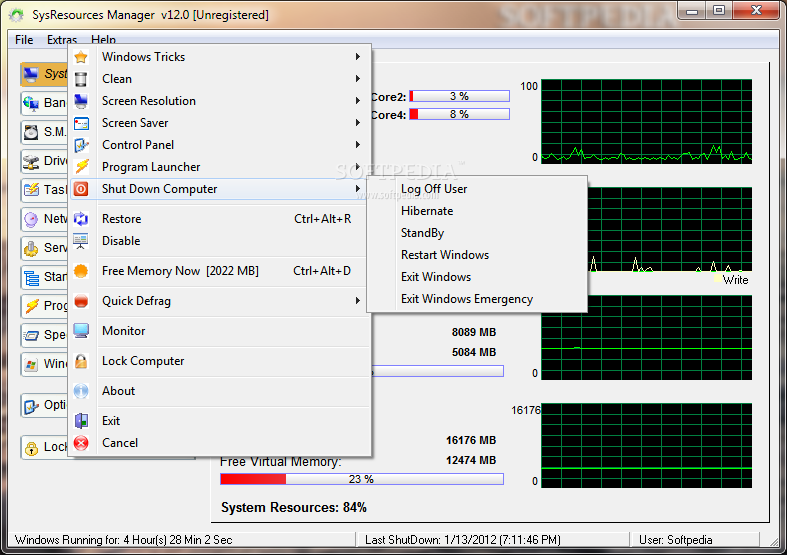
Task: Click the Monitor screen icon
Action: pyautogui.click(x=81, y=331)
